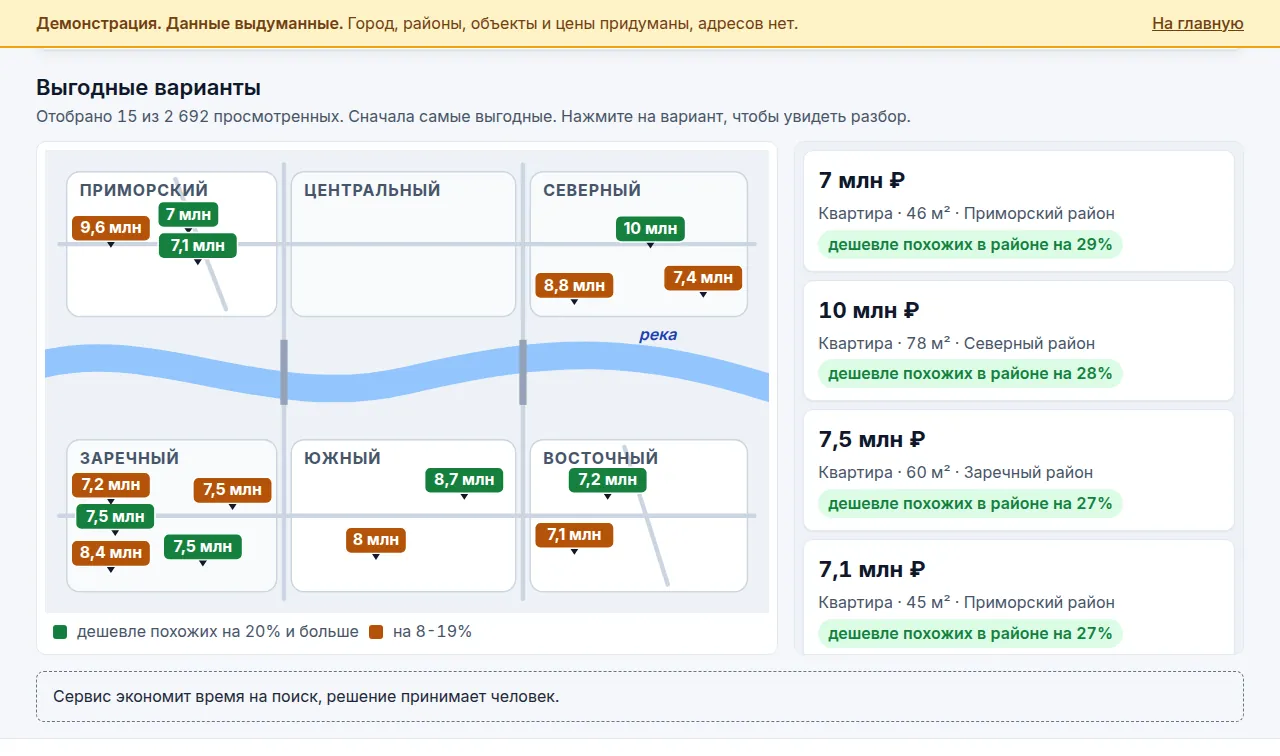This screenshot has height=756, width=1280.
Task: Click the ЦЕНТРАЛЬНЫЙ district label on the map
Action: 372,190
